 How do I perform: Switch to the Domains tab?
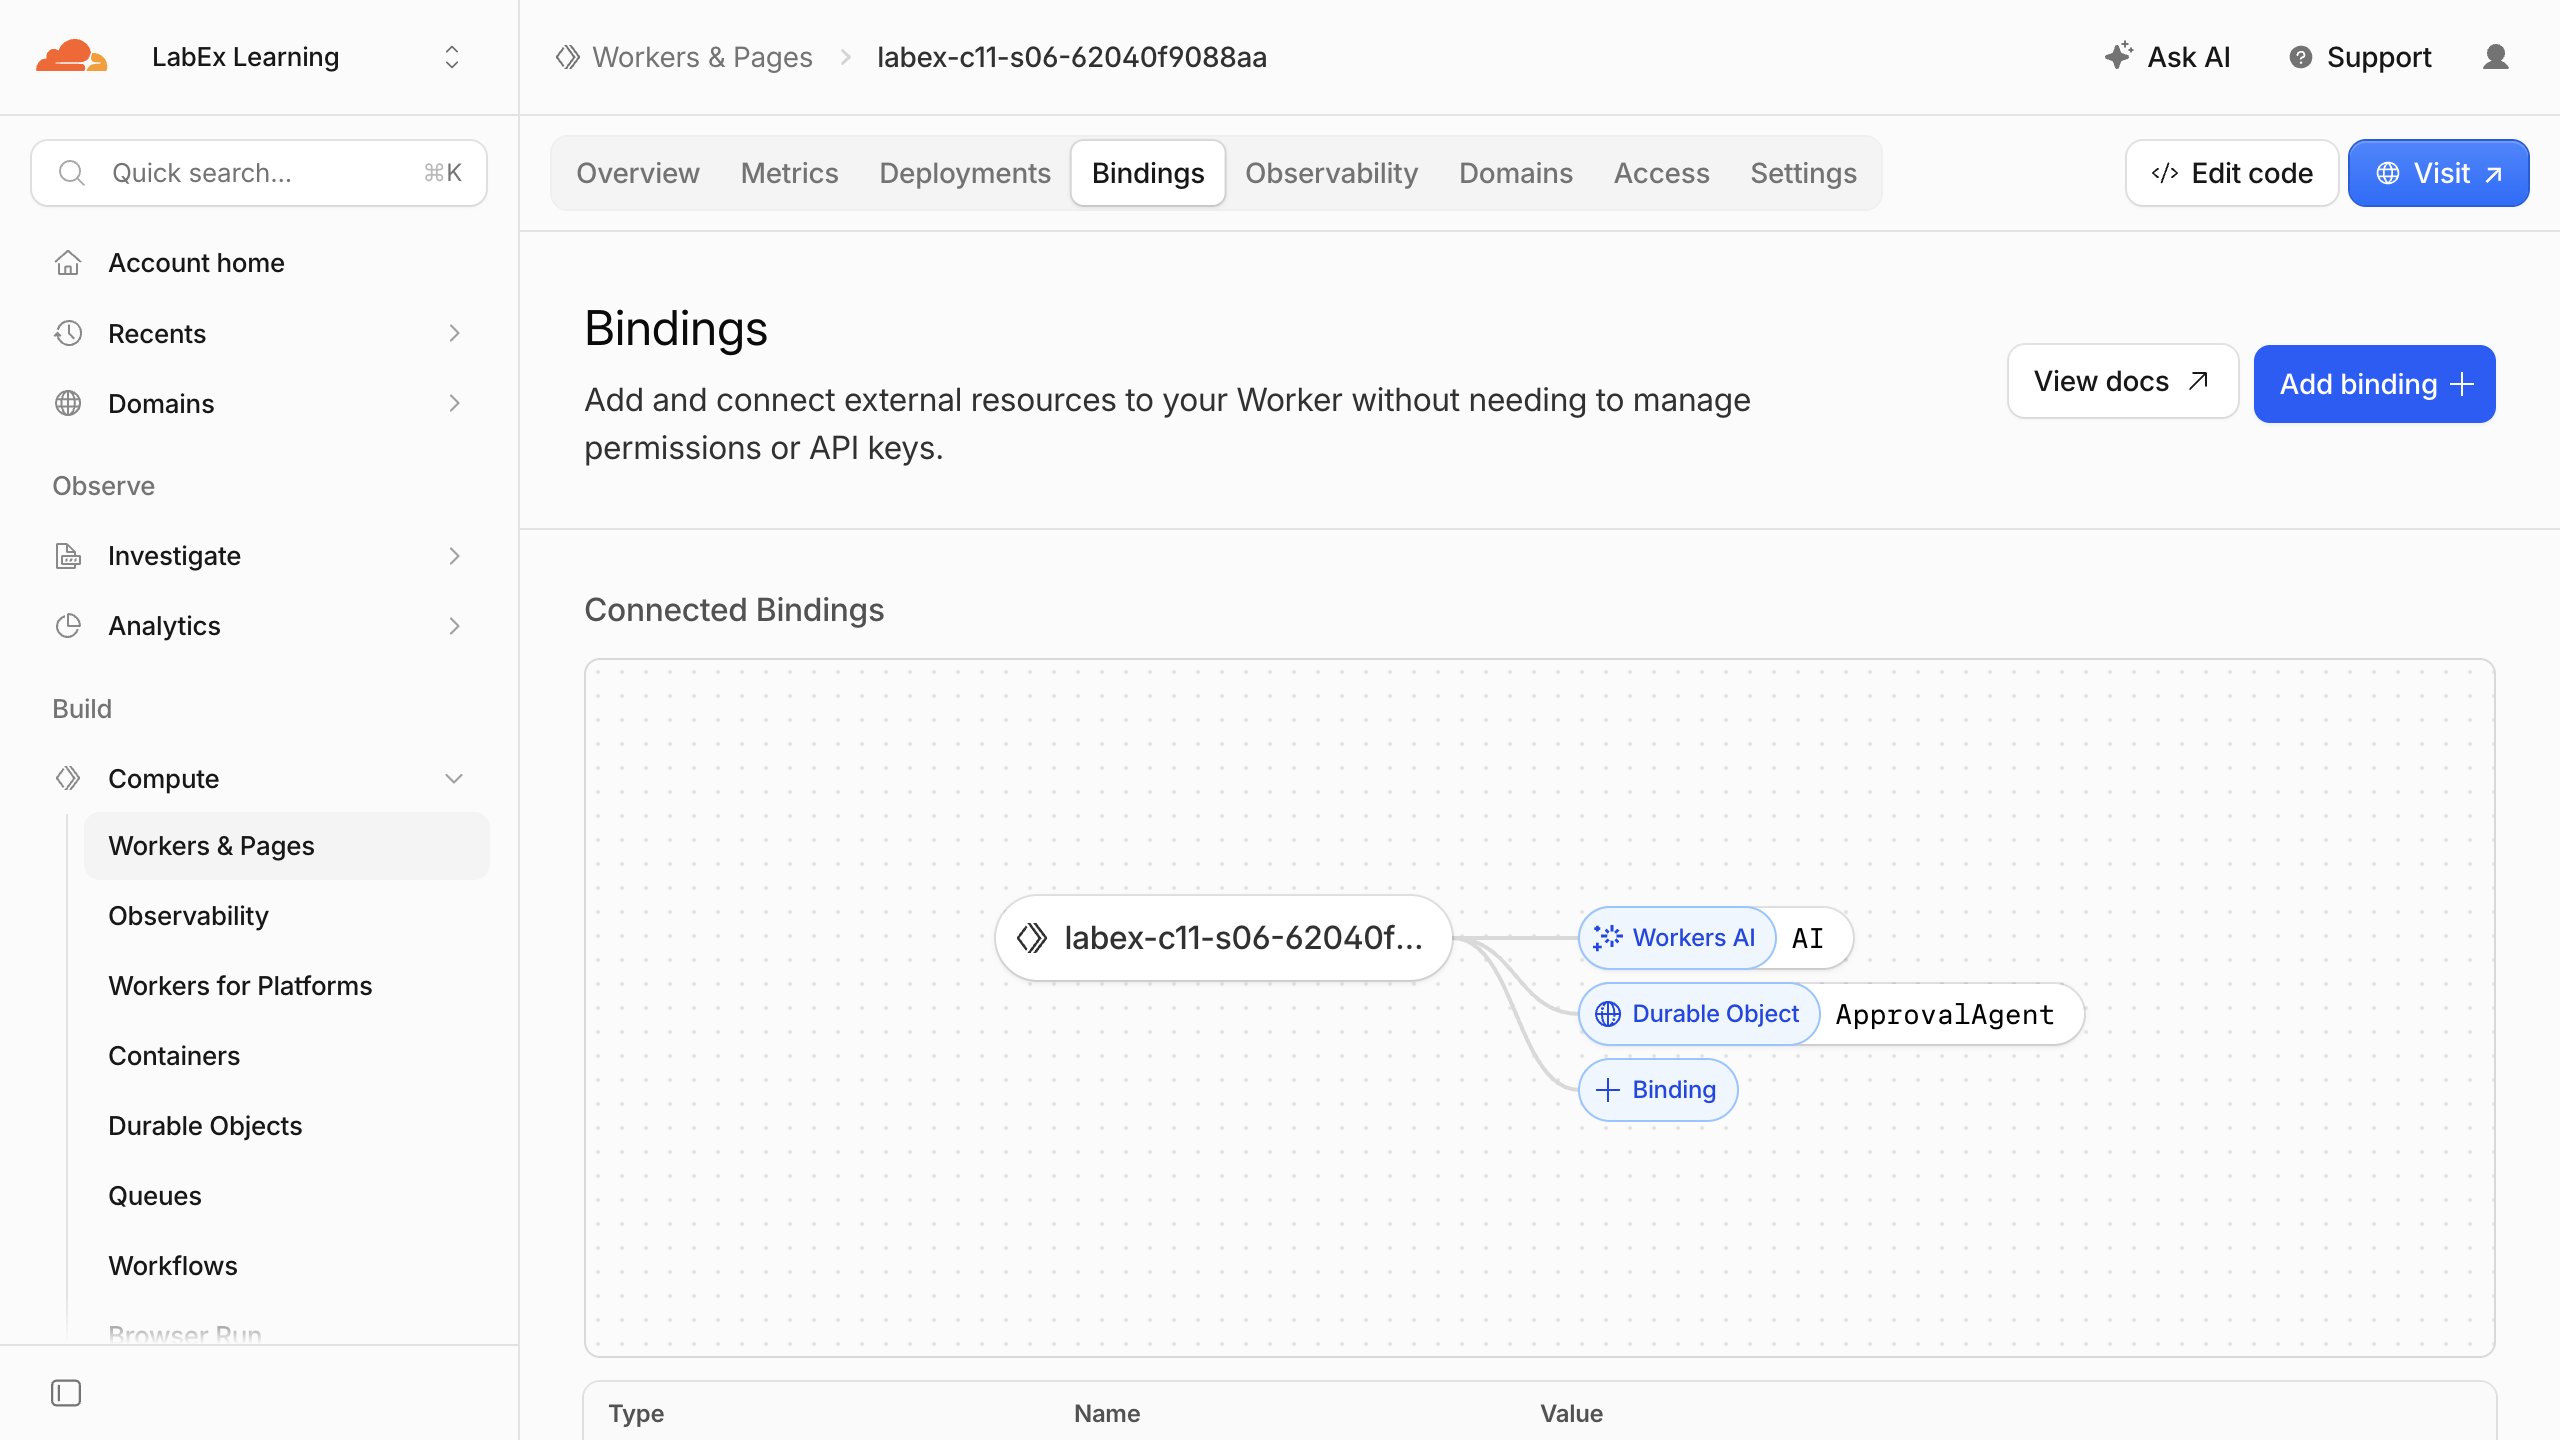pos(1516,173)
